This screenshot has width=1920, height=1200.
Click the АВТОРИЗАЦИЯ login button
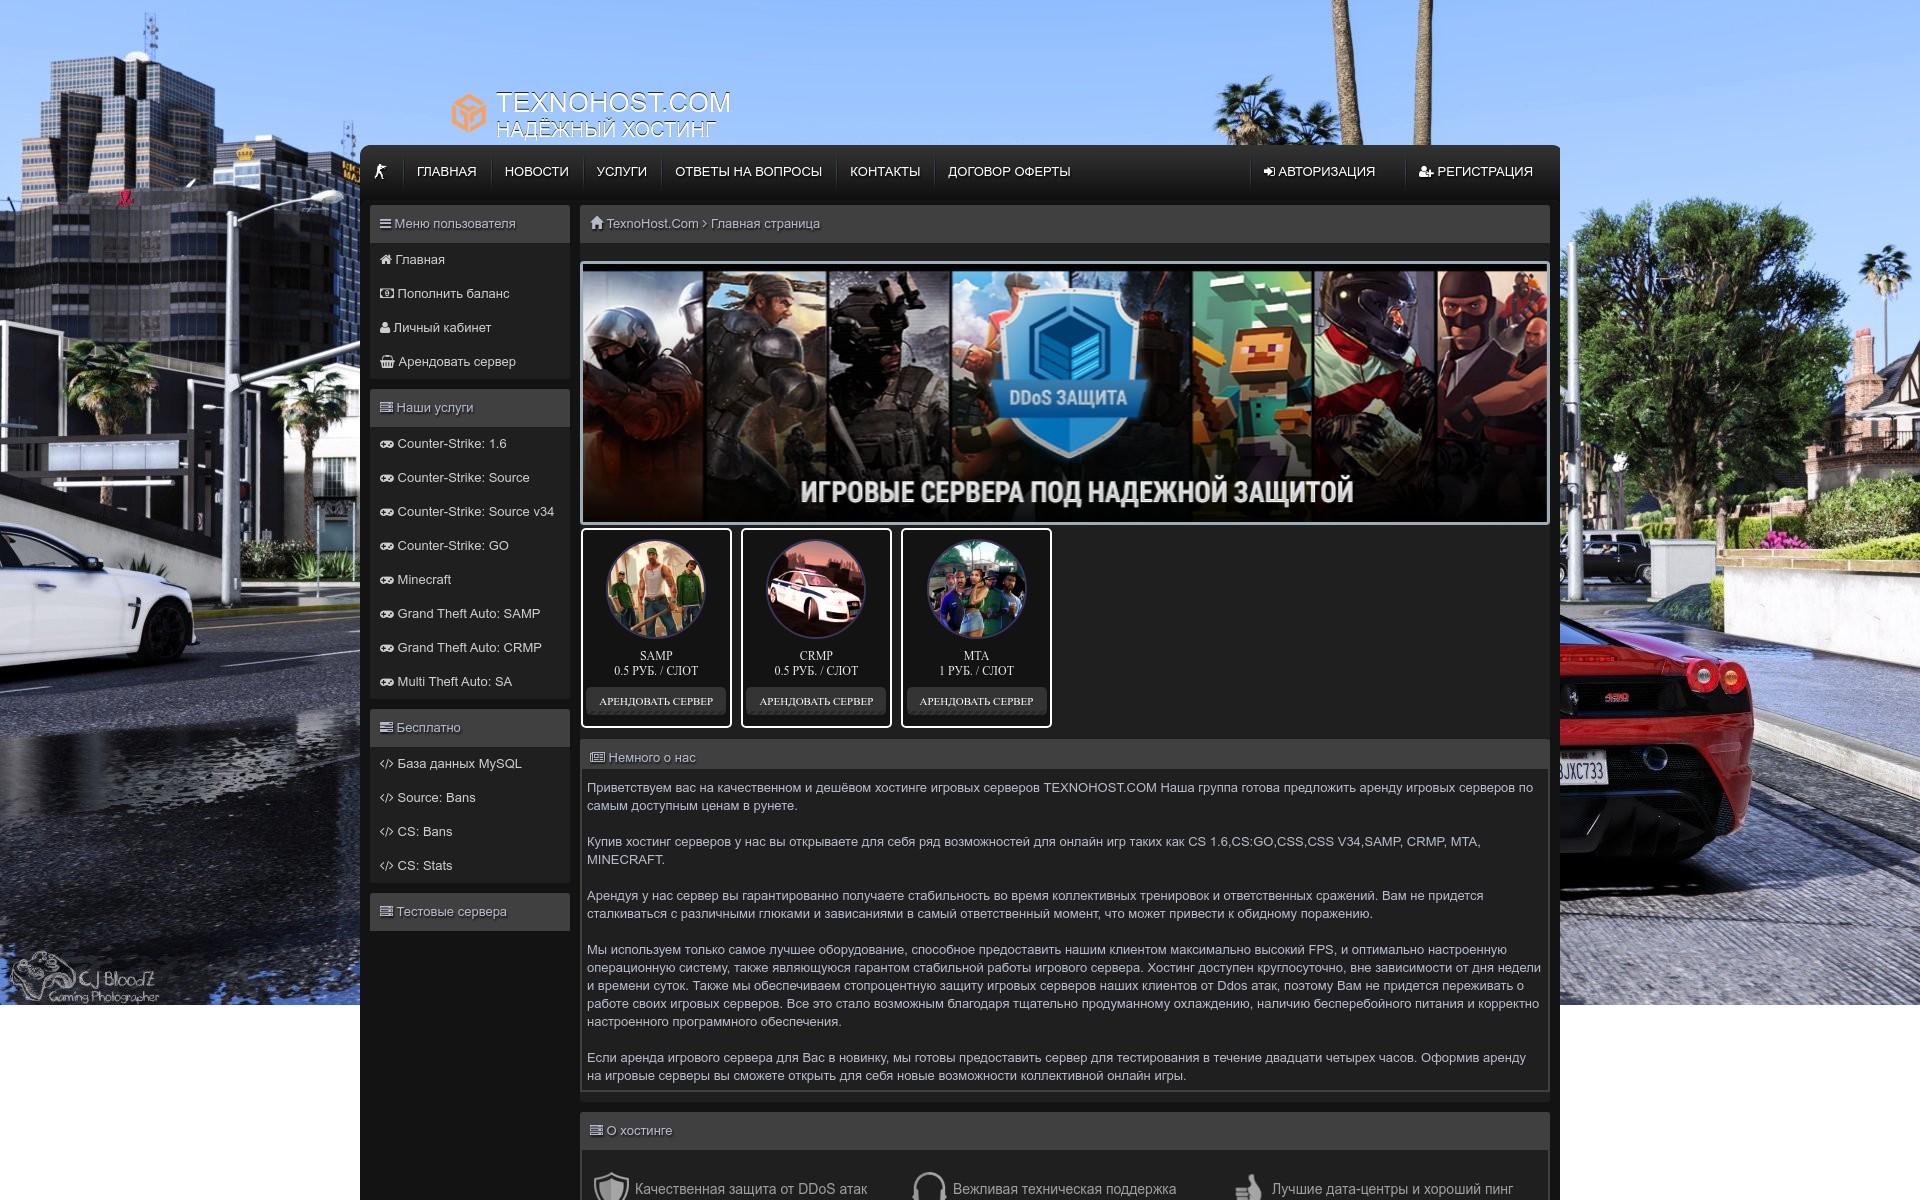(1319, 172)
